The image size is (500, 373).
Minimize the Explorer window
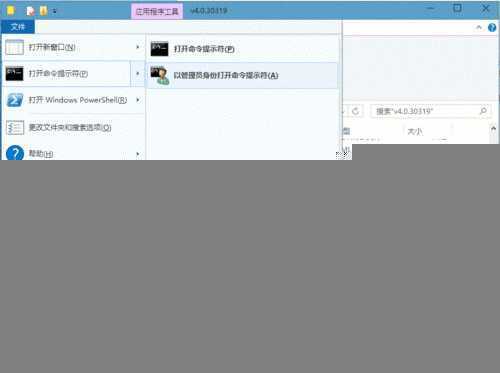pos(431,9)
